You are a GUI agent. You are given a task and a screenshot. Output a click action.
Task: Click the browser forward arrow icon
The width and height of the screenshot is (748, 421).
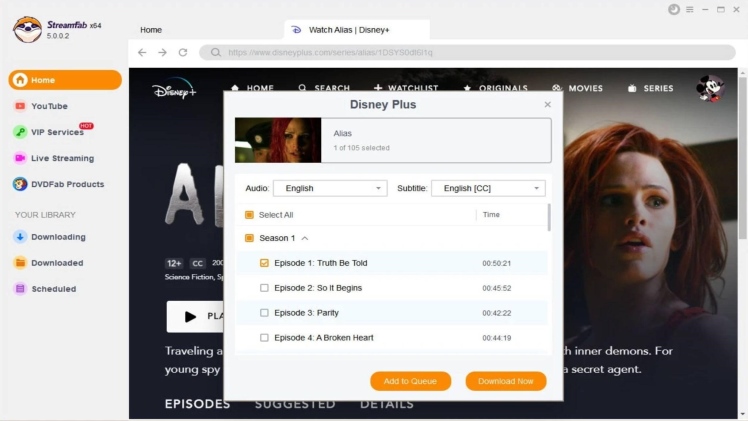pyautogui.click(x=162, y=52)
